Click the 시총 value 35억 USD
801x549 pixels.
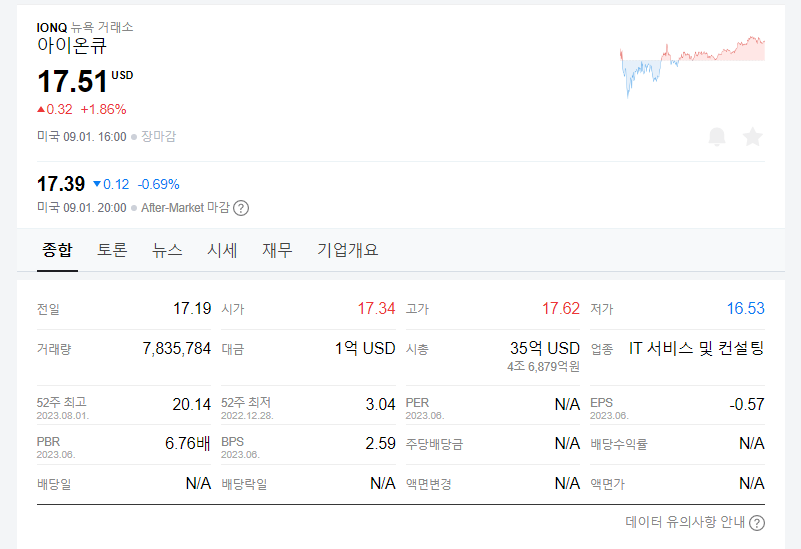(545, 348)
